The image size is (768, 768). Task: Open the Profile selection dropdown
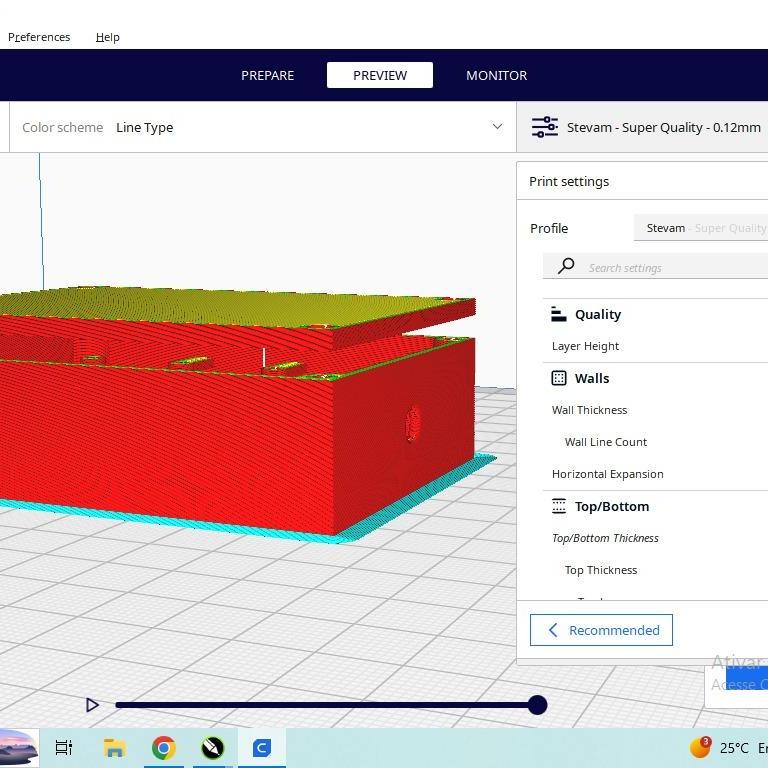coord(700,228)
